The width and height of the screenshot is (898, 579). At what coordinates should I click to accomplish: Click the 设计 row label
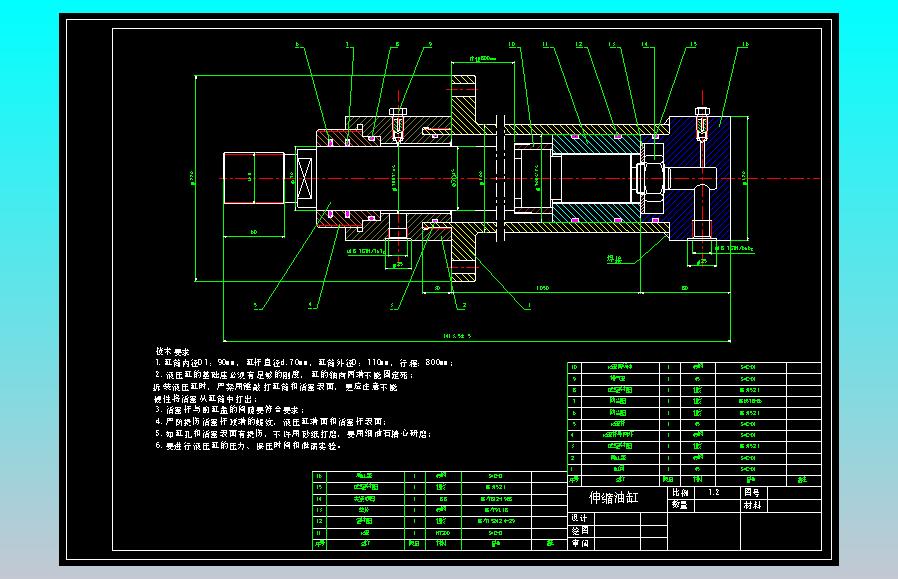[x=579, y=518]
